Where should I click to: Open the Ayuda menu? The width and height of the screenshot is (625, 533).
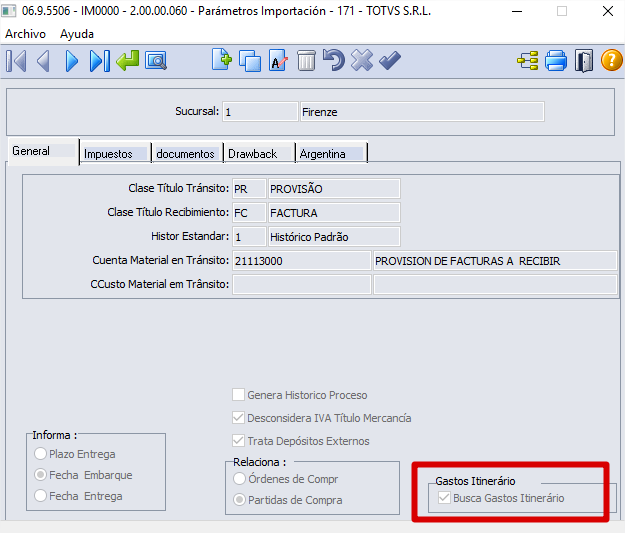click(77, 34)
